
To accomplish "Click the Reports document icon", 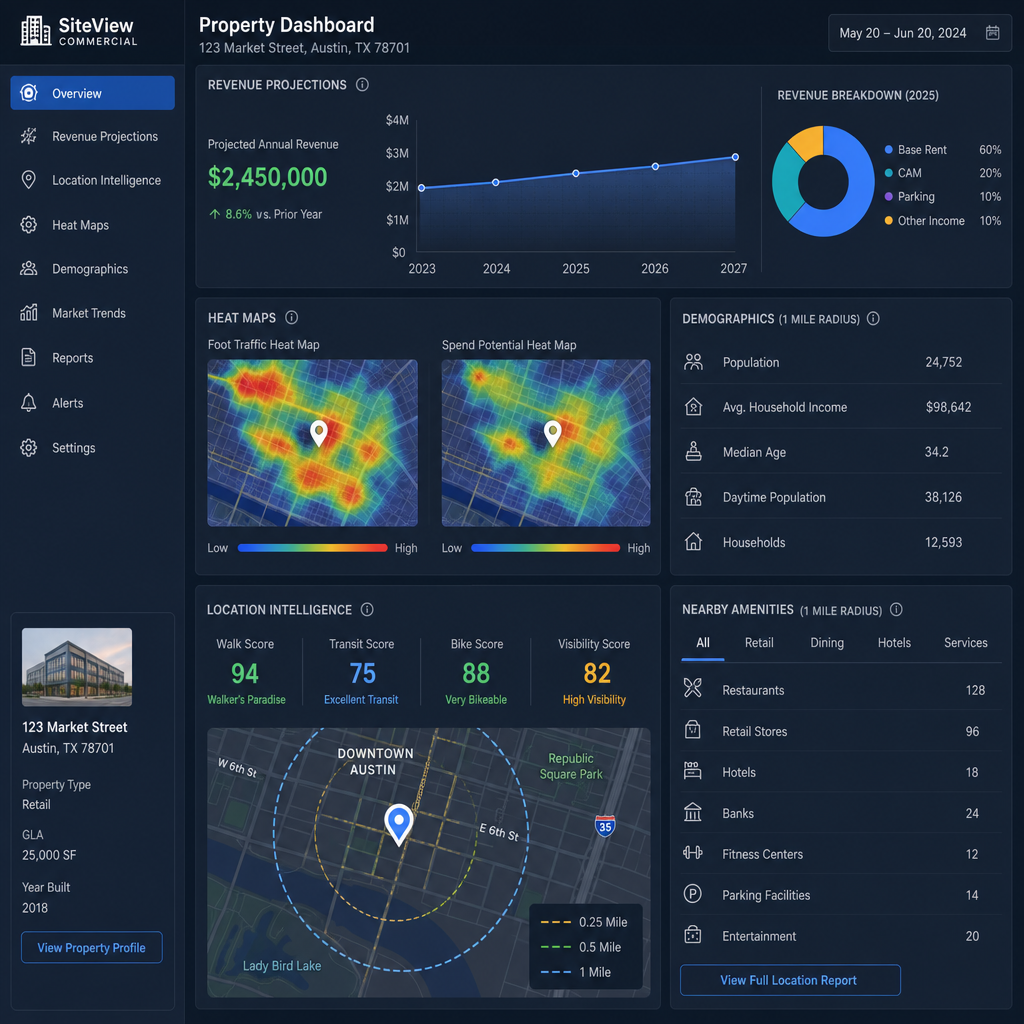I will (29, 357).
